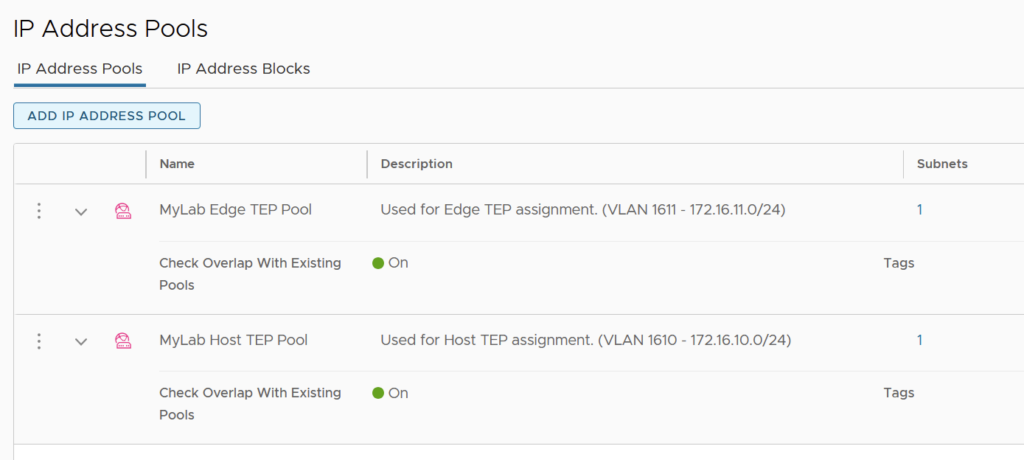1024x460 pixels.
Task: Click the Description column header
Action: pos(416,164)
